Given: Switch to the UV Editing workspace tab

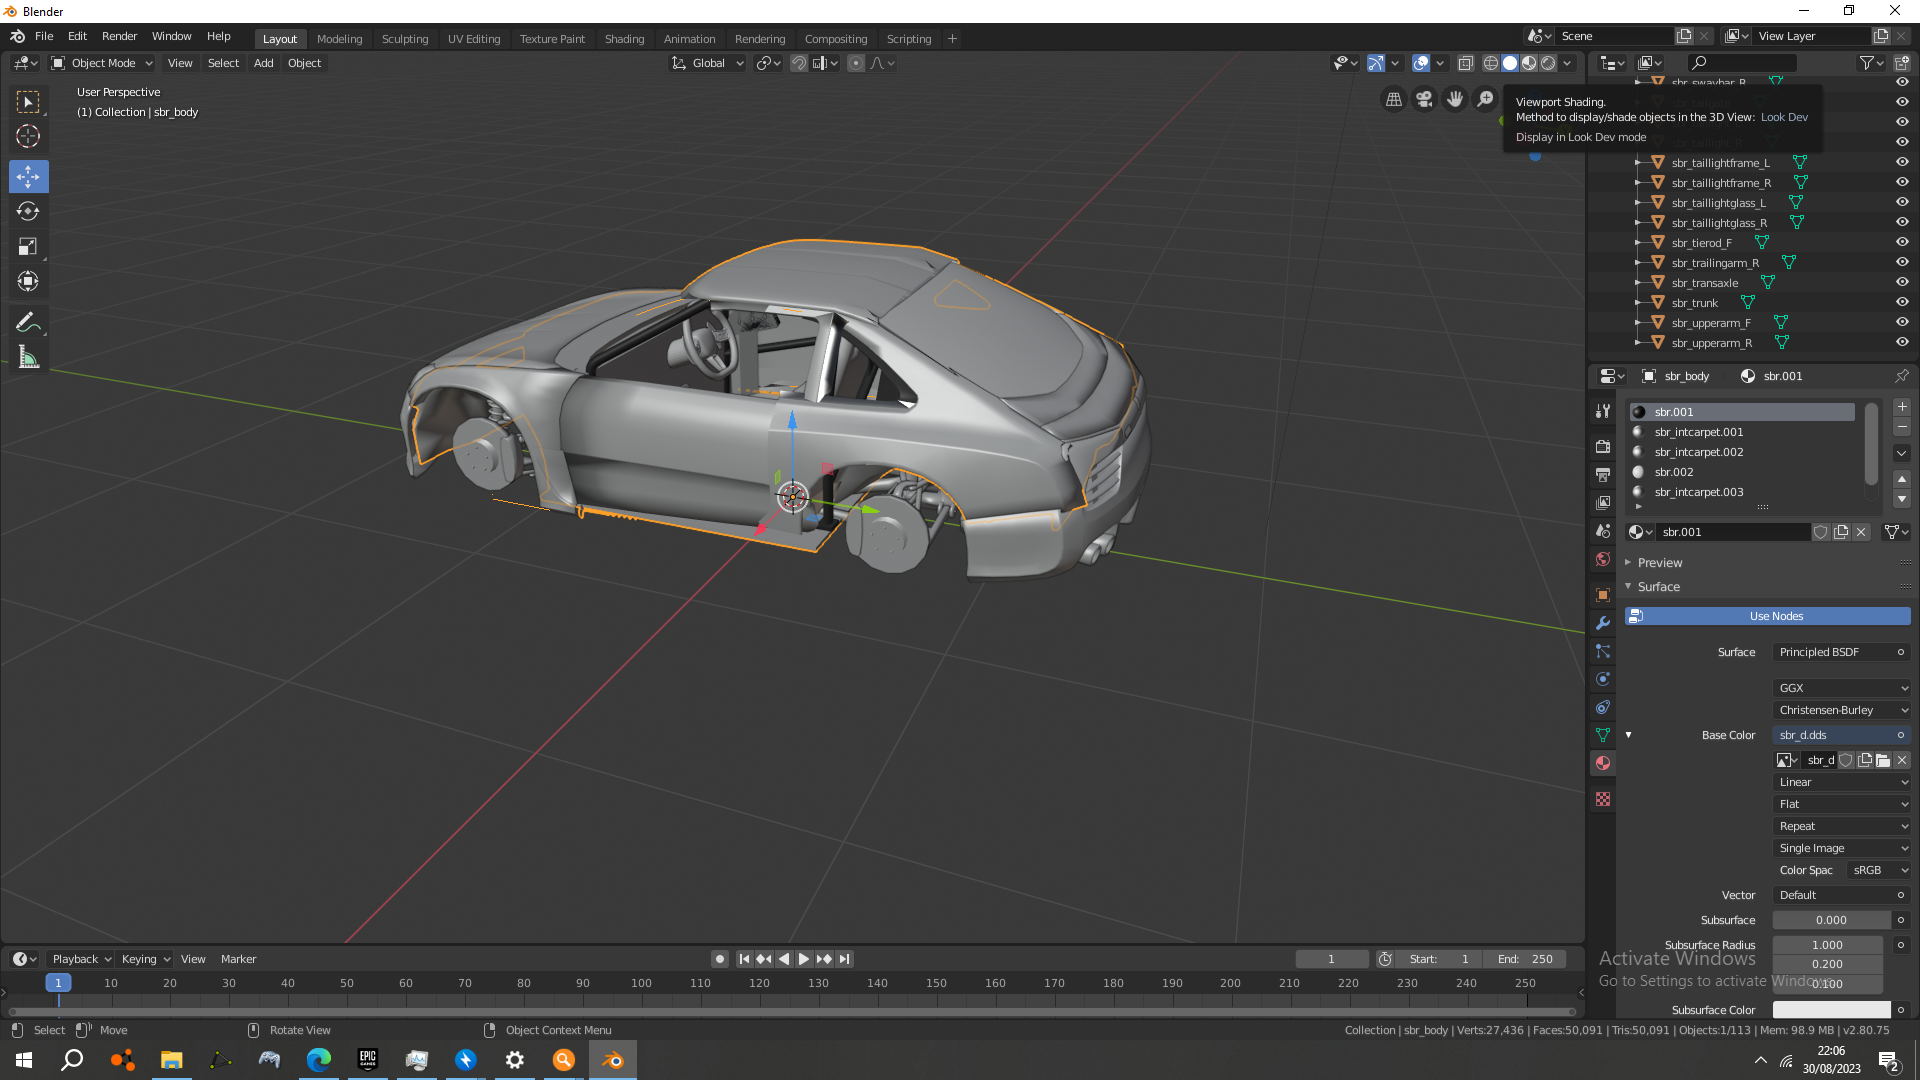Looking at the screenshot, I should tap(474, 39).
